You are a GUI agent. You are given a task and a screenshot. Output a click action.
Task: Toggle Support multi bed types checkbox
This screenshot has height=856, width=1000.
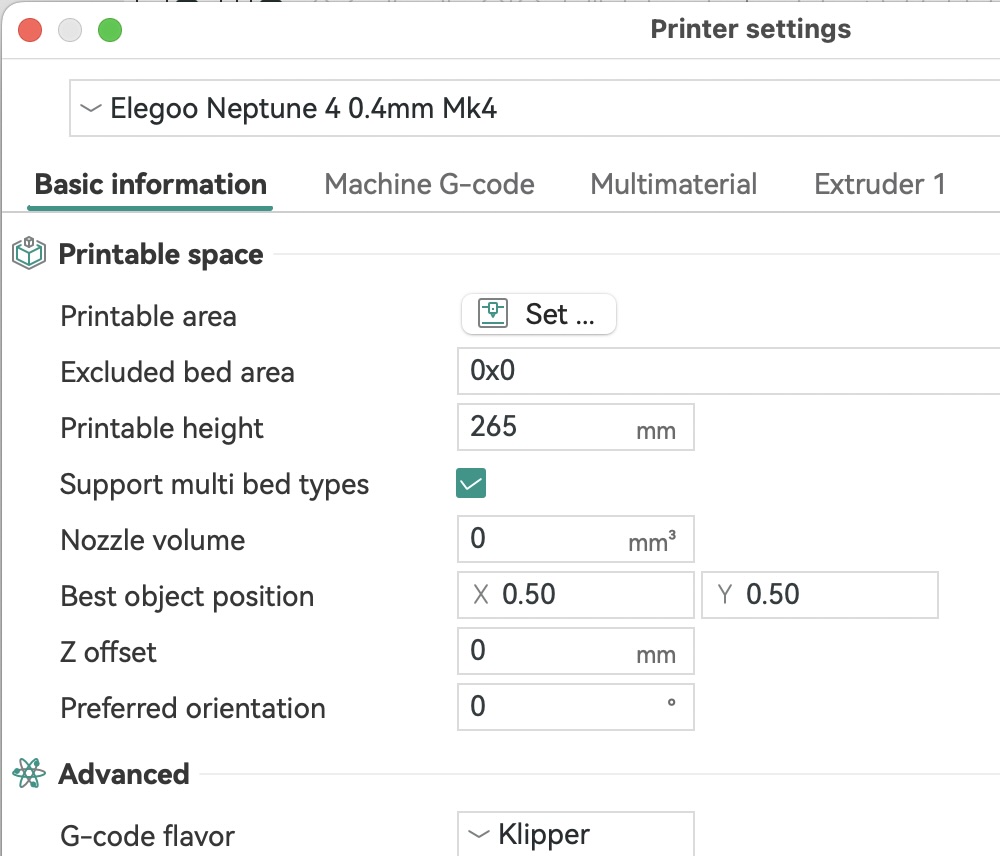(471, 485)
